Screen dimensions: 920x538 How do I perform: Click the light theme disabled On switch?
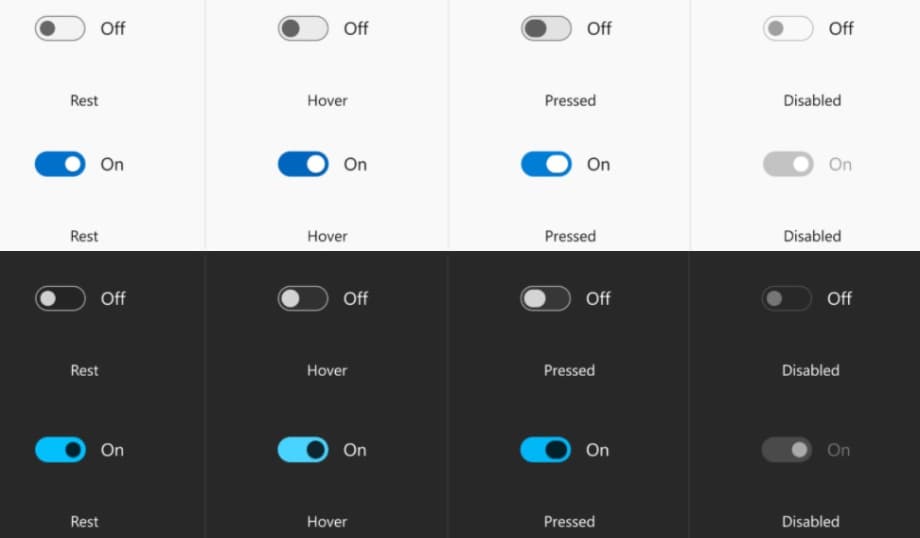click(788, 164)
